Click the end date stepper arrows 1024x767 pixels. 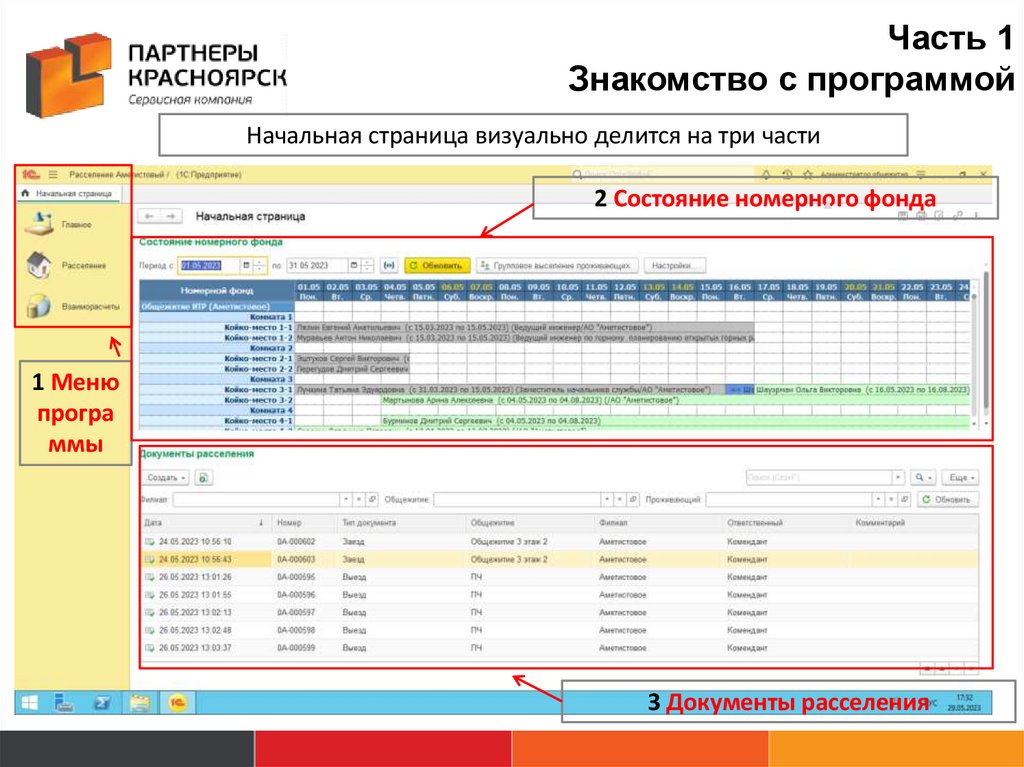[x=367, y=266]
